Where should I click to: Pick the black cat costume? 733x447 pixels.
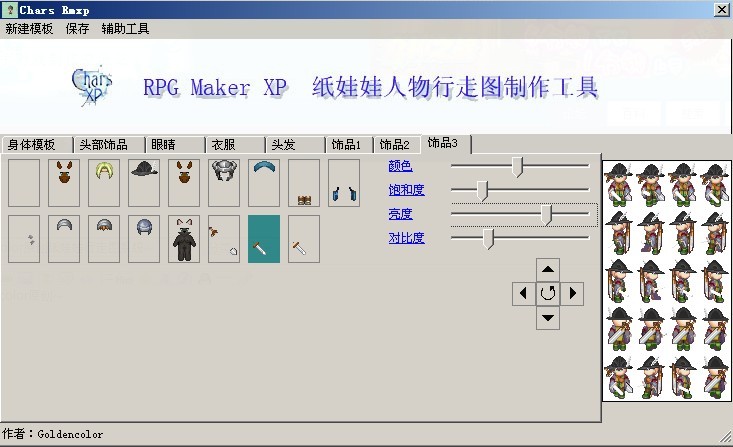184,239
